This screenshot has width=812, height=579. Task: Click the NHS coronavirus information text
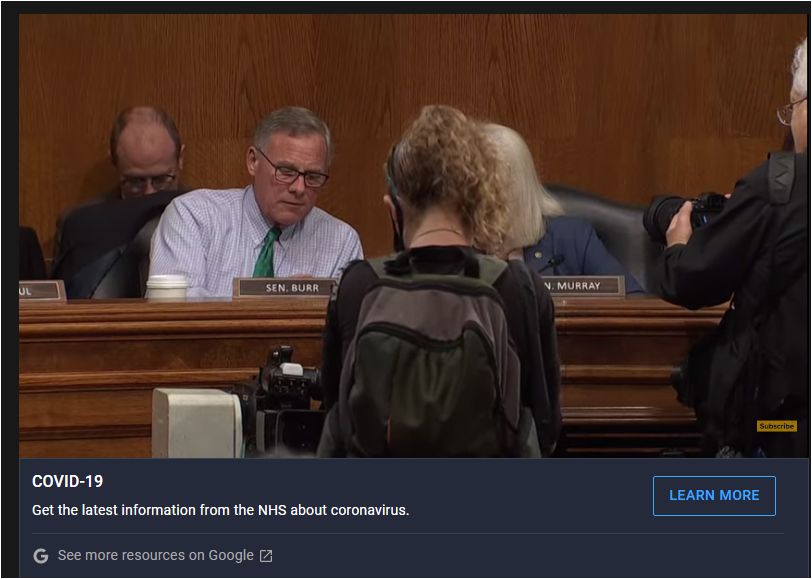coord(221,510)
